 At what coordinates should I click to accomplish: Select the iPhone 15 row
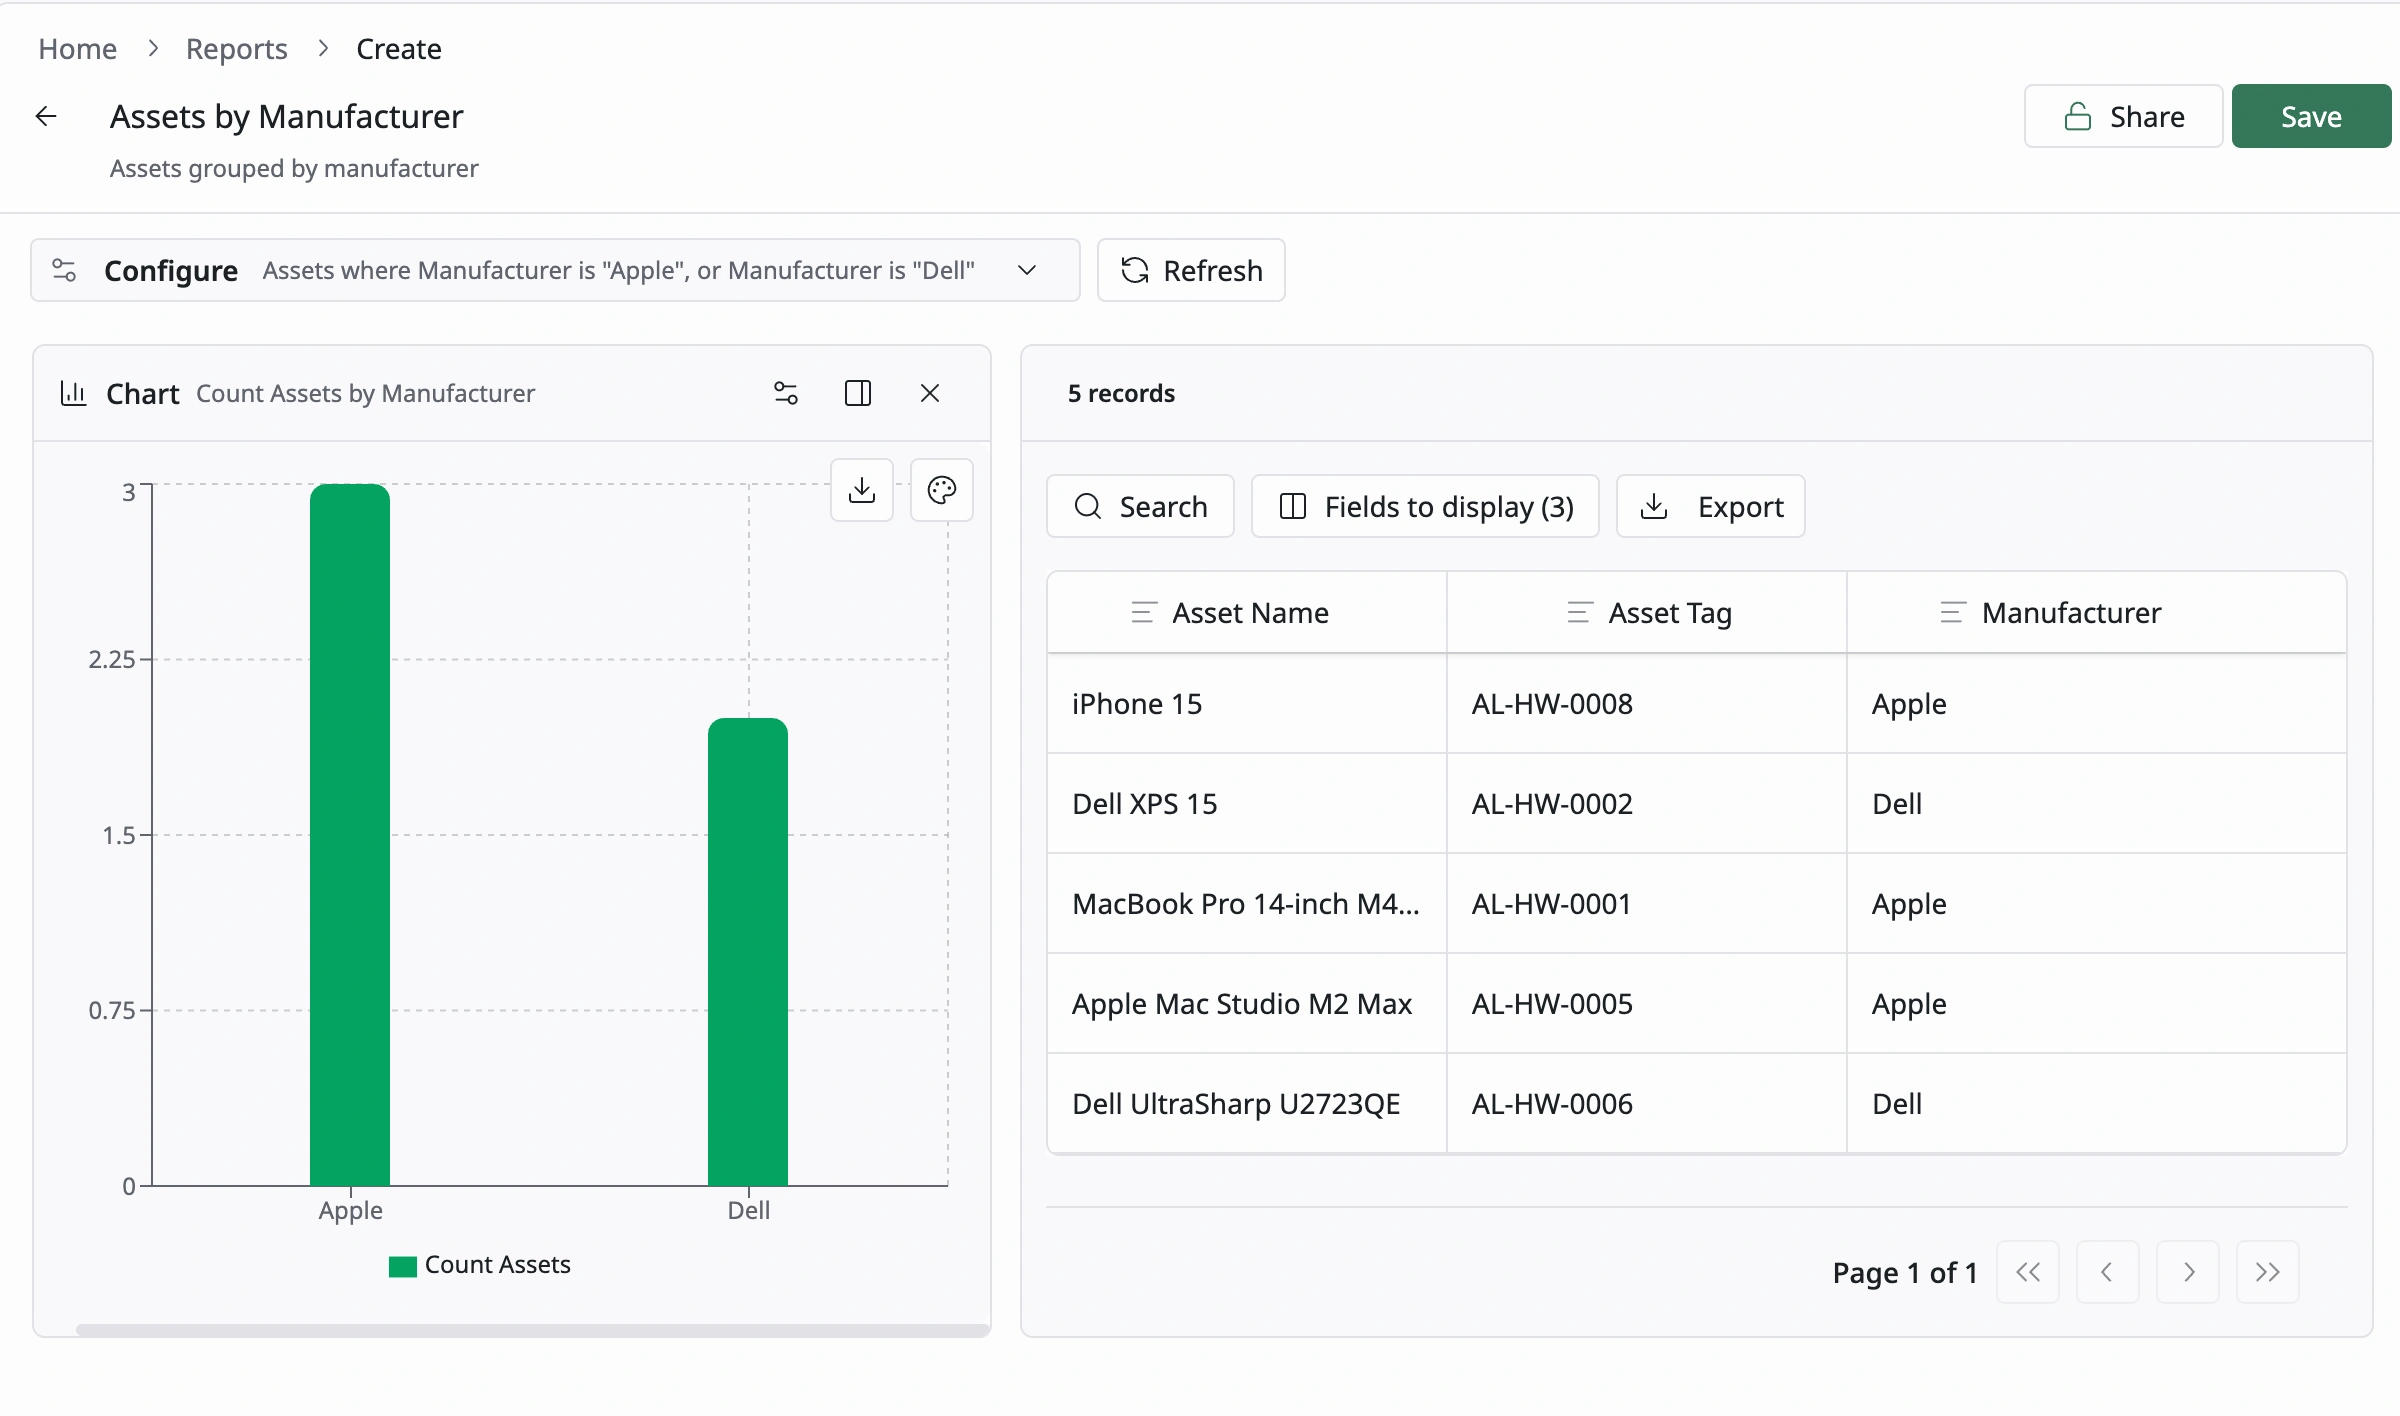point(1697,704)
